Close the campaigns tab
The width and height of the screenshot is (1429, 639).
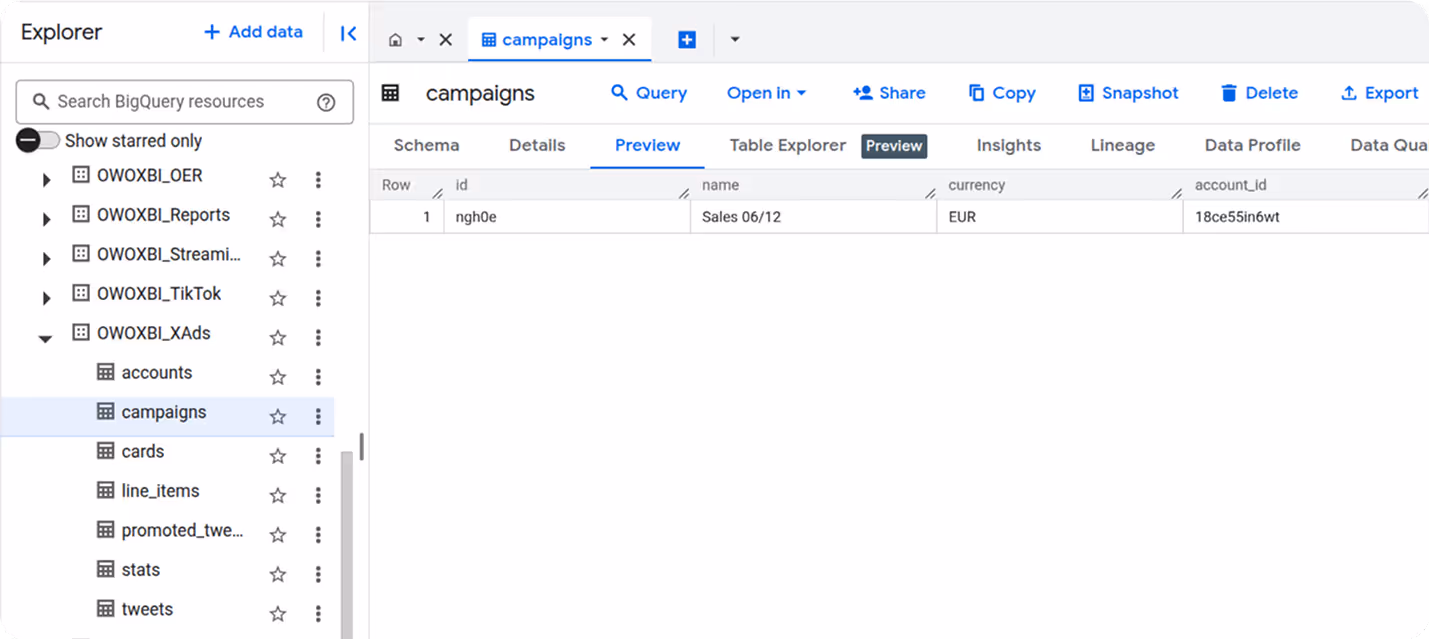point(629,40)
